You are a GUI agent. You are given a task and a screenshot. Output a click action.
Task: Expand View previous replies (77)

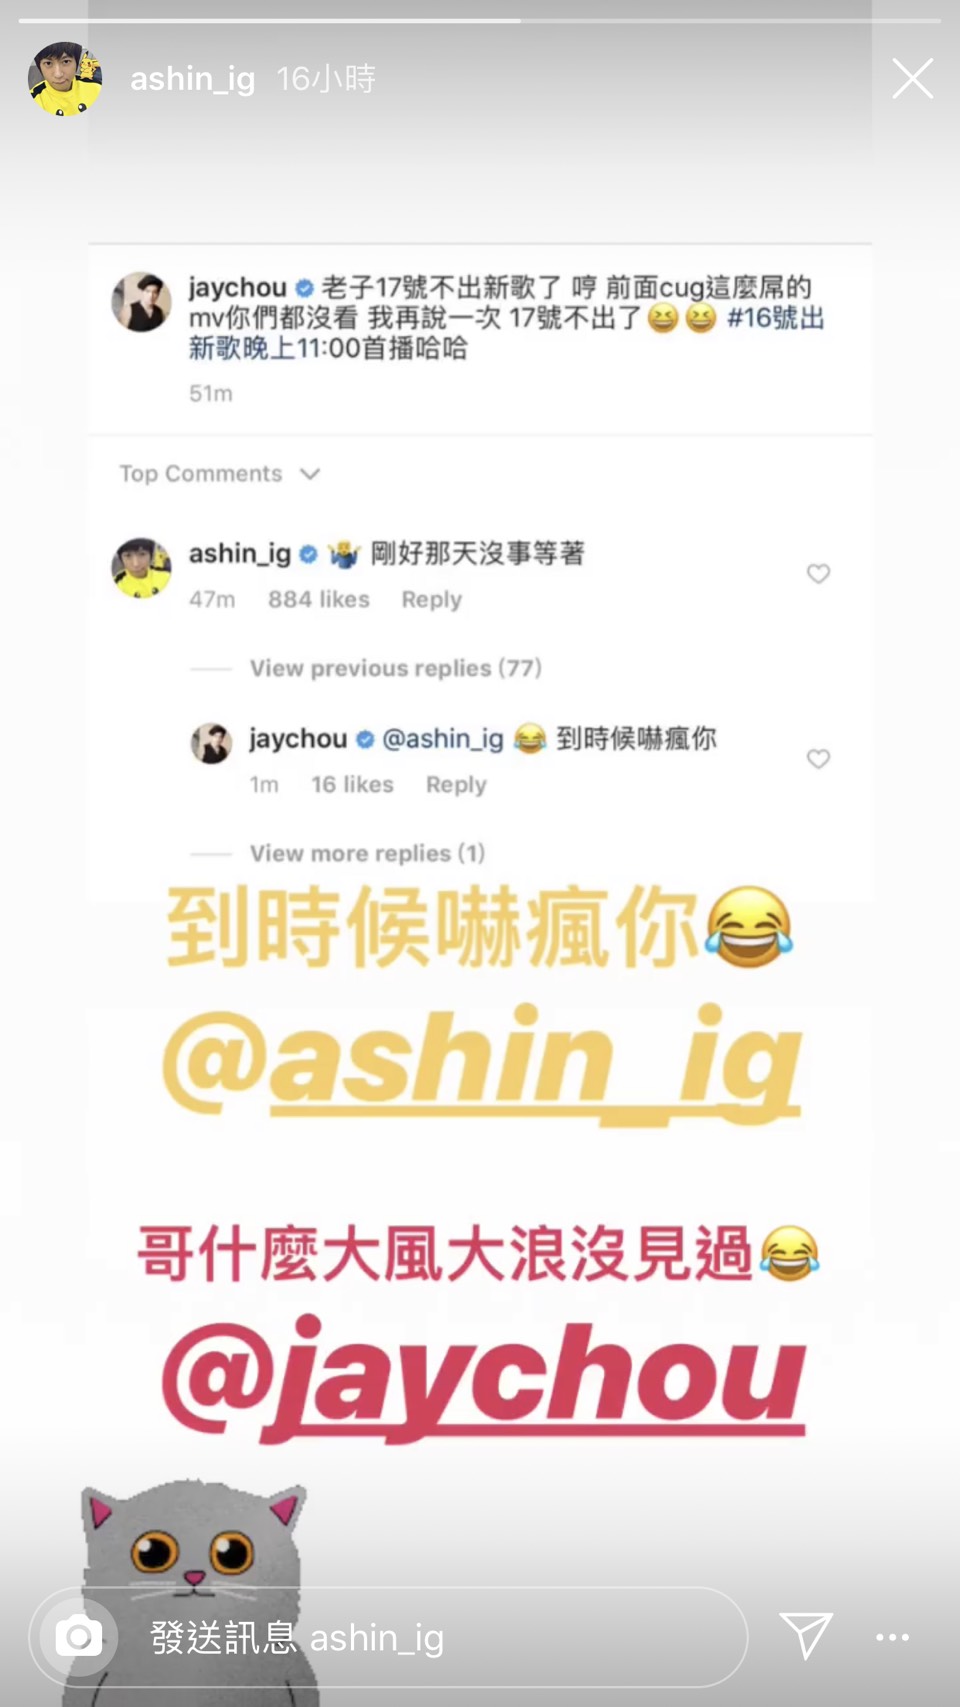396,668
